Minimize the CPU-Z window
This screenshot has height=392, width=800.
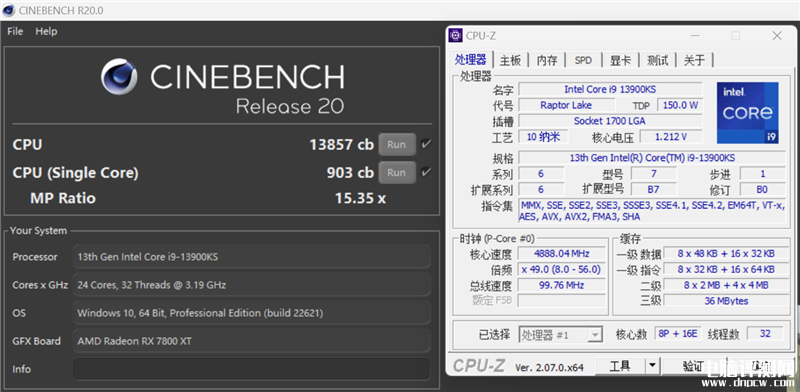(695, 35)
